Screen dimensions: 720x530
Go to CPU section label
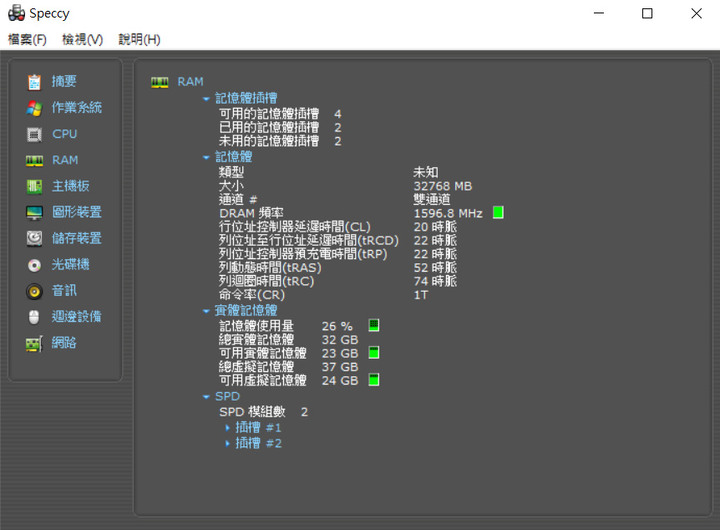[64, 134]
